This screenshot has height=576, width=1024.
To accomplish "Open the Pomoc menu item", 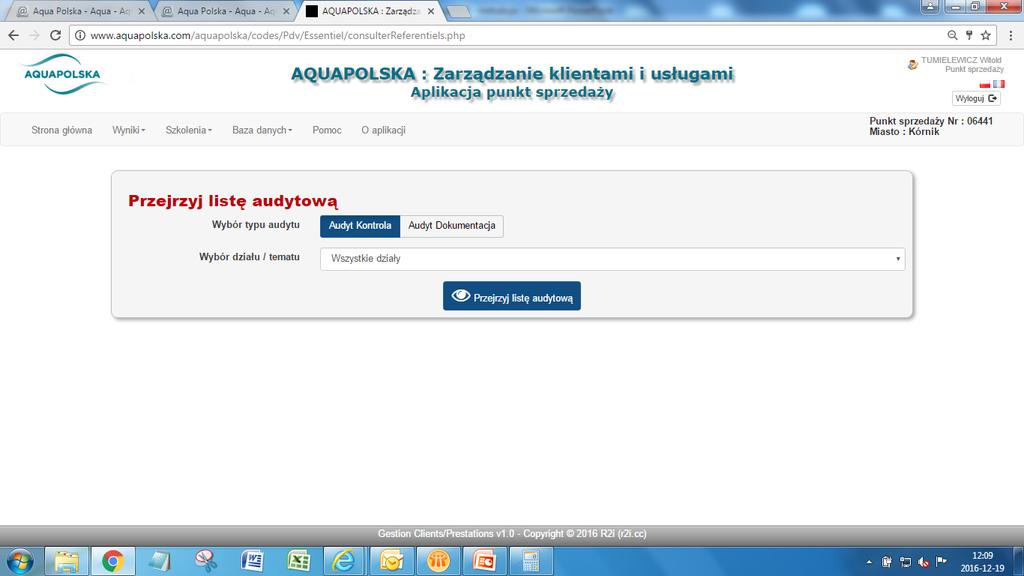I will (x=327, y=130).
